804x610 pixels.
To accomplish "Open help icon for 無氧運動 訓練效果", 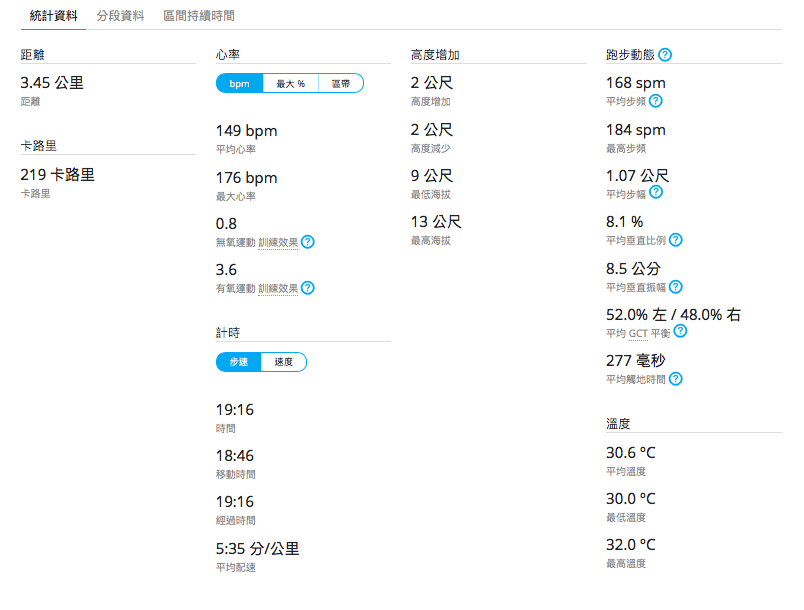I will [308, 241].
